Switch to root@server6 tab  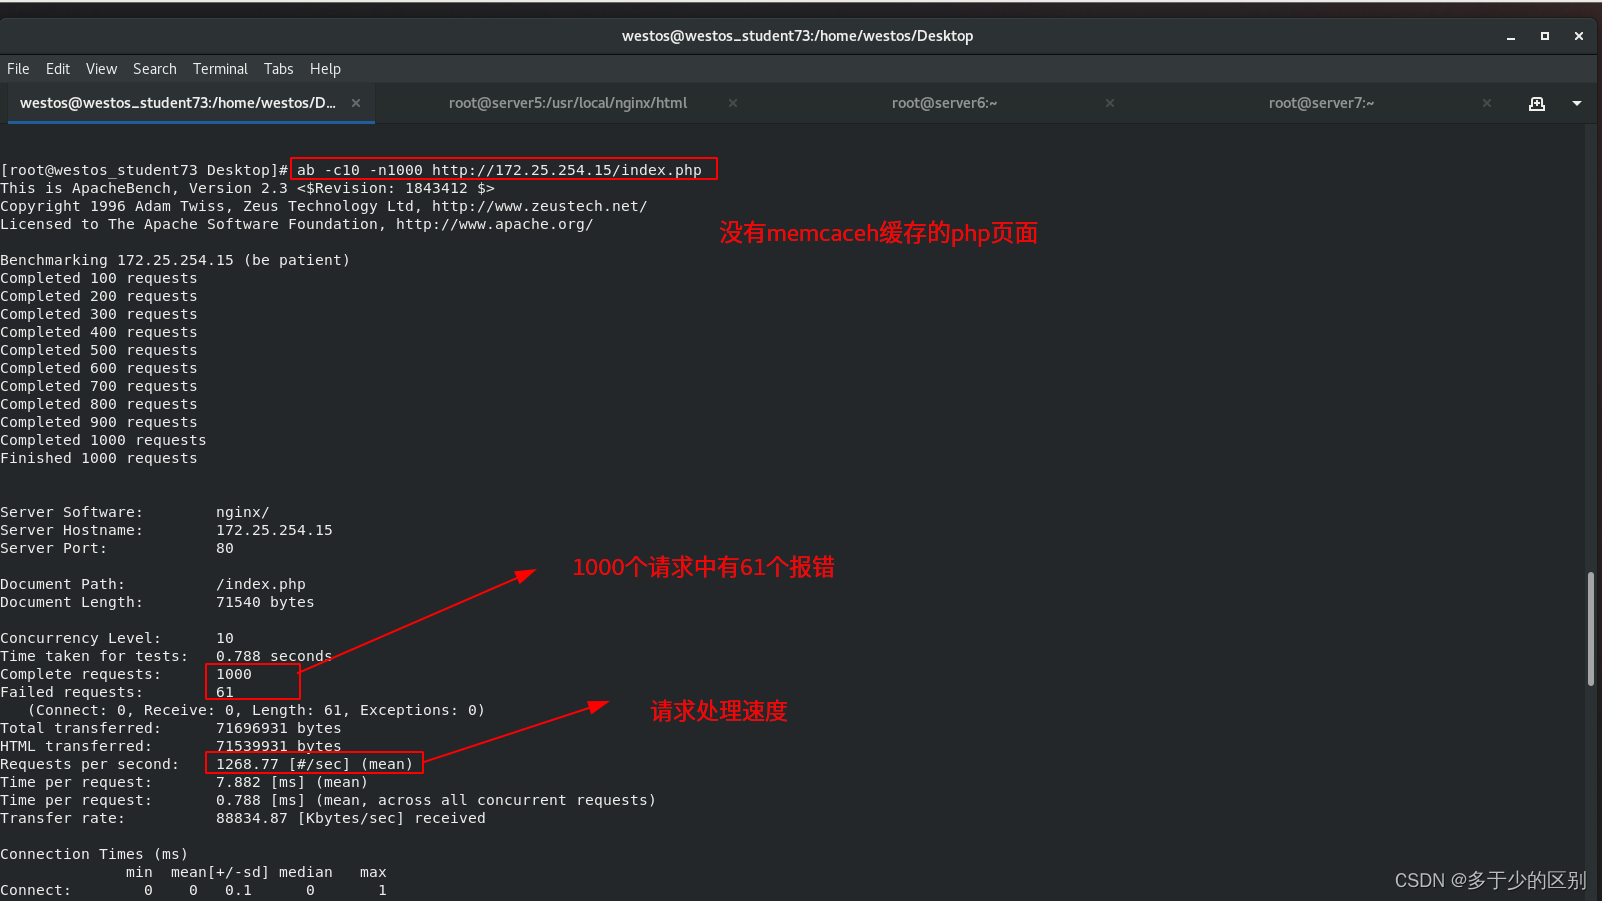point(944,103)
